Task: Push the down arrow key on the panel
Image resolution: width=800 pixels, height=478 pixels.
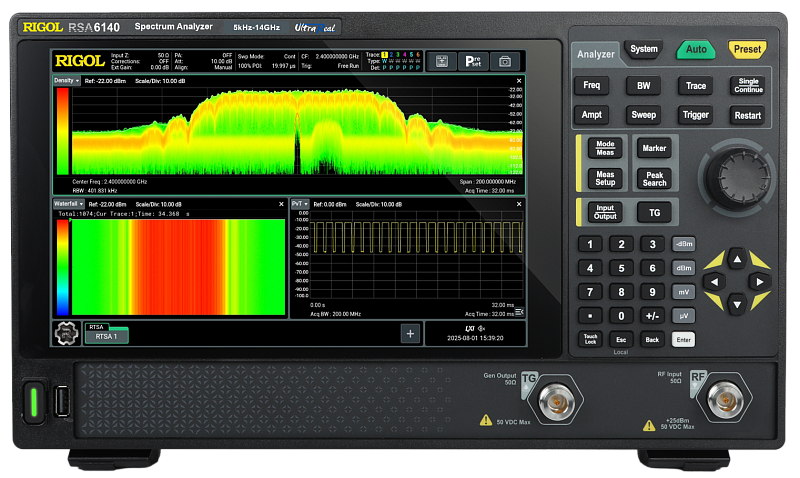Action: tap(737, 305)
